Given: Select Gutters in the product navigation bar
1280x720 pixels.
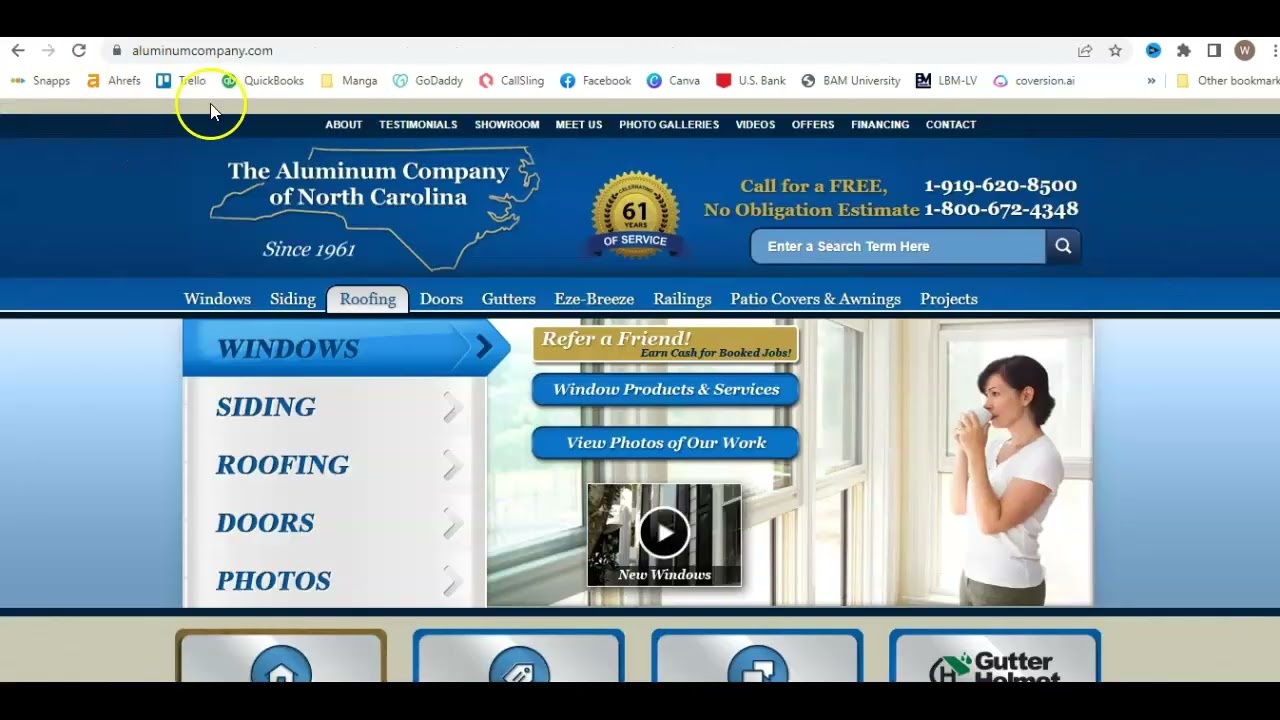Looking at the screenshot, I should click(509, 299).
